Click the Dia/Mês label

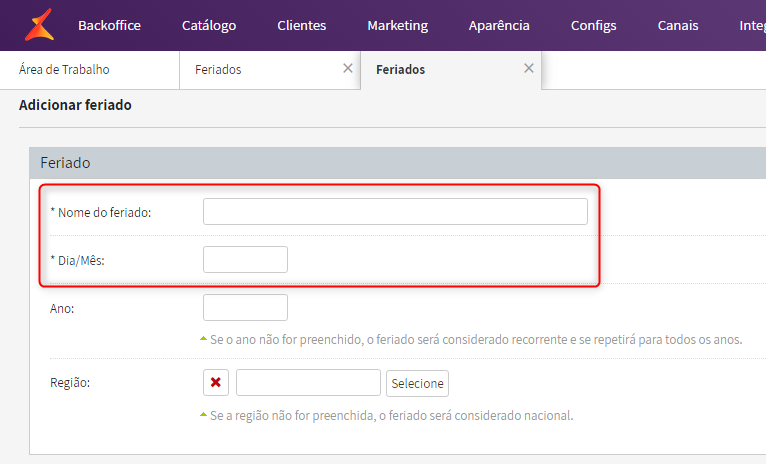[77, 260]
